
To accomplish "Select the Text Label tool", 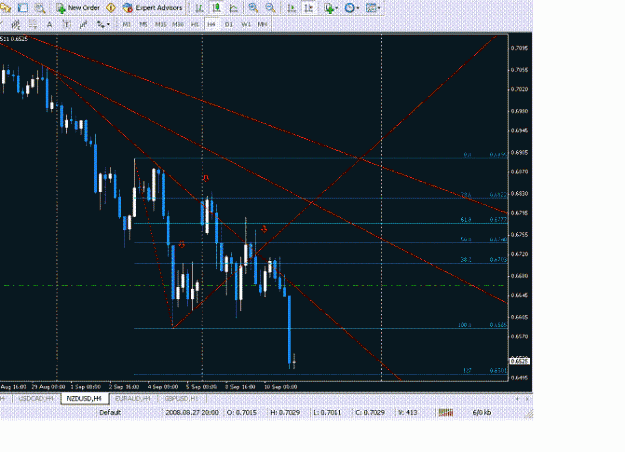I will coord(67,24).
